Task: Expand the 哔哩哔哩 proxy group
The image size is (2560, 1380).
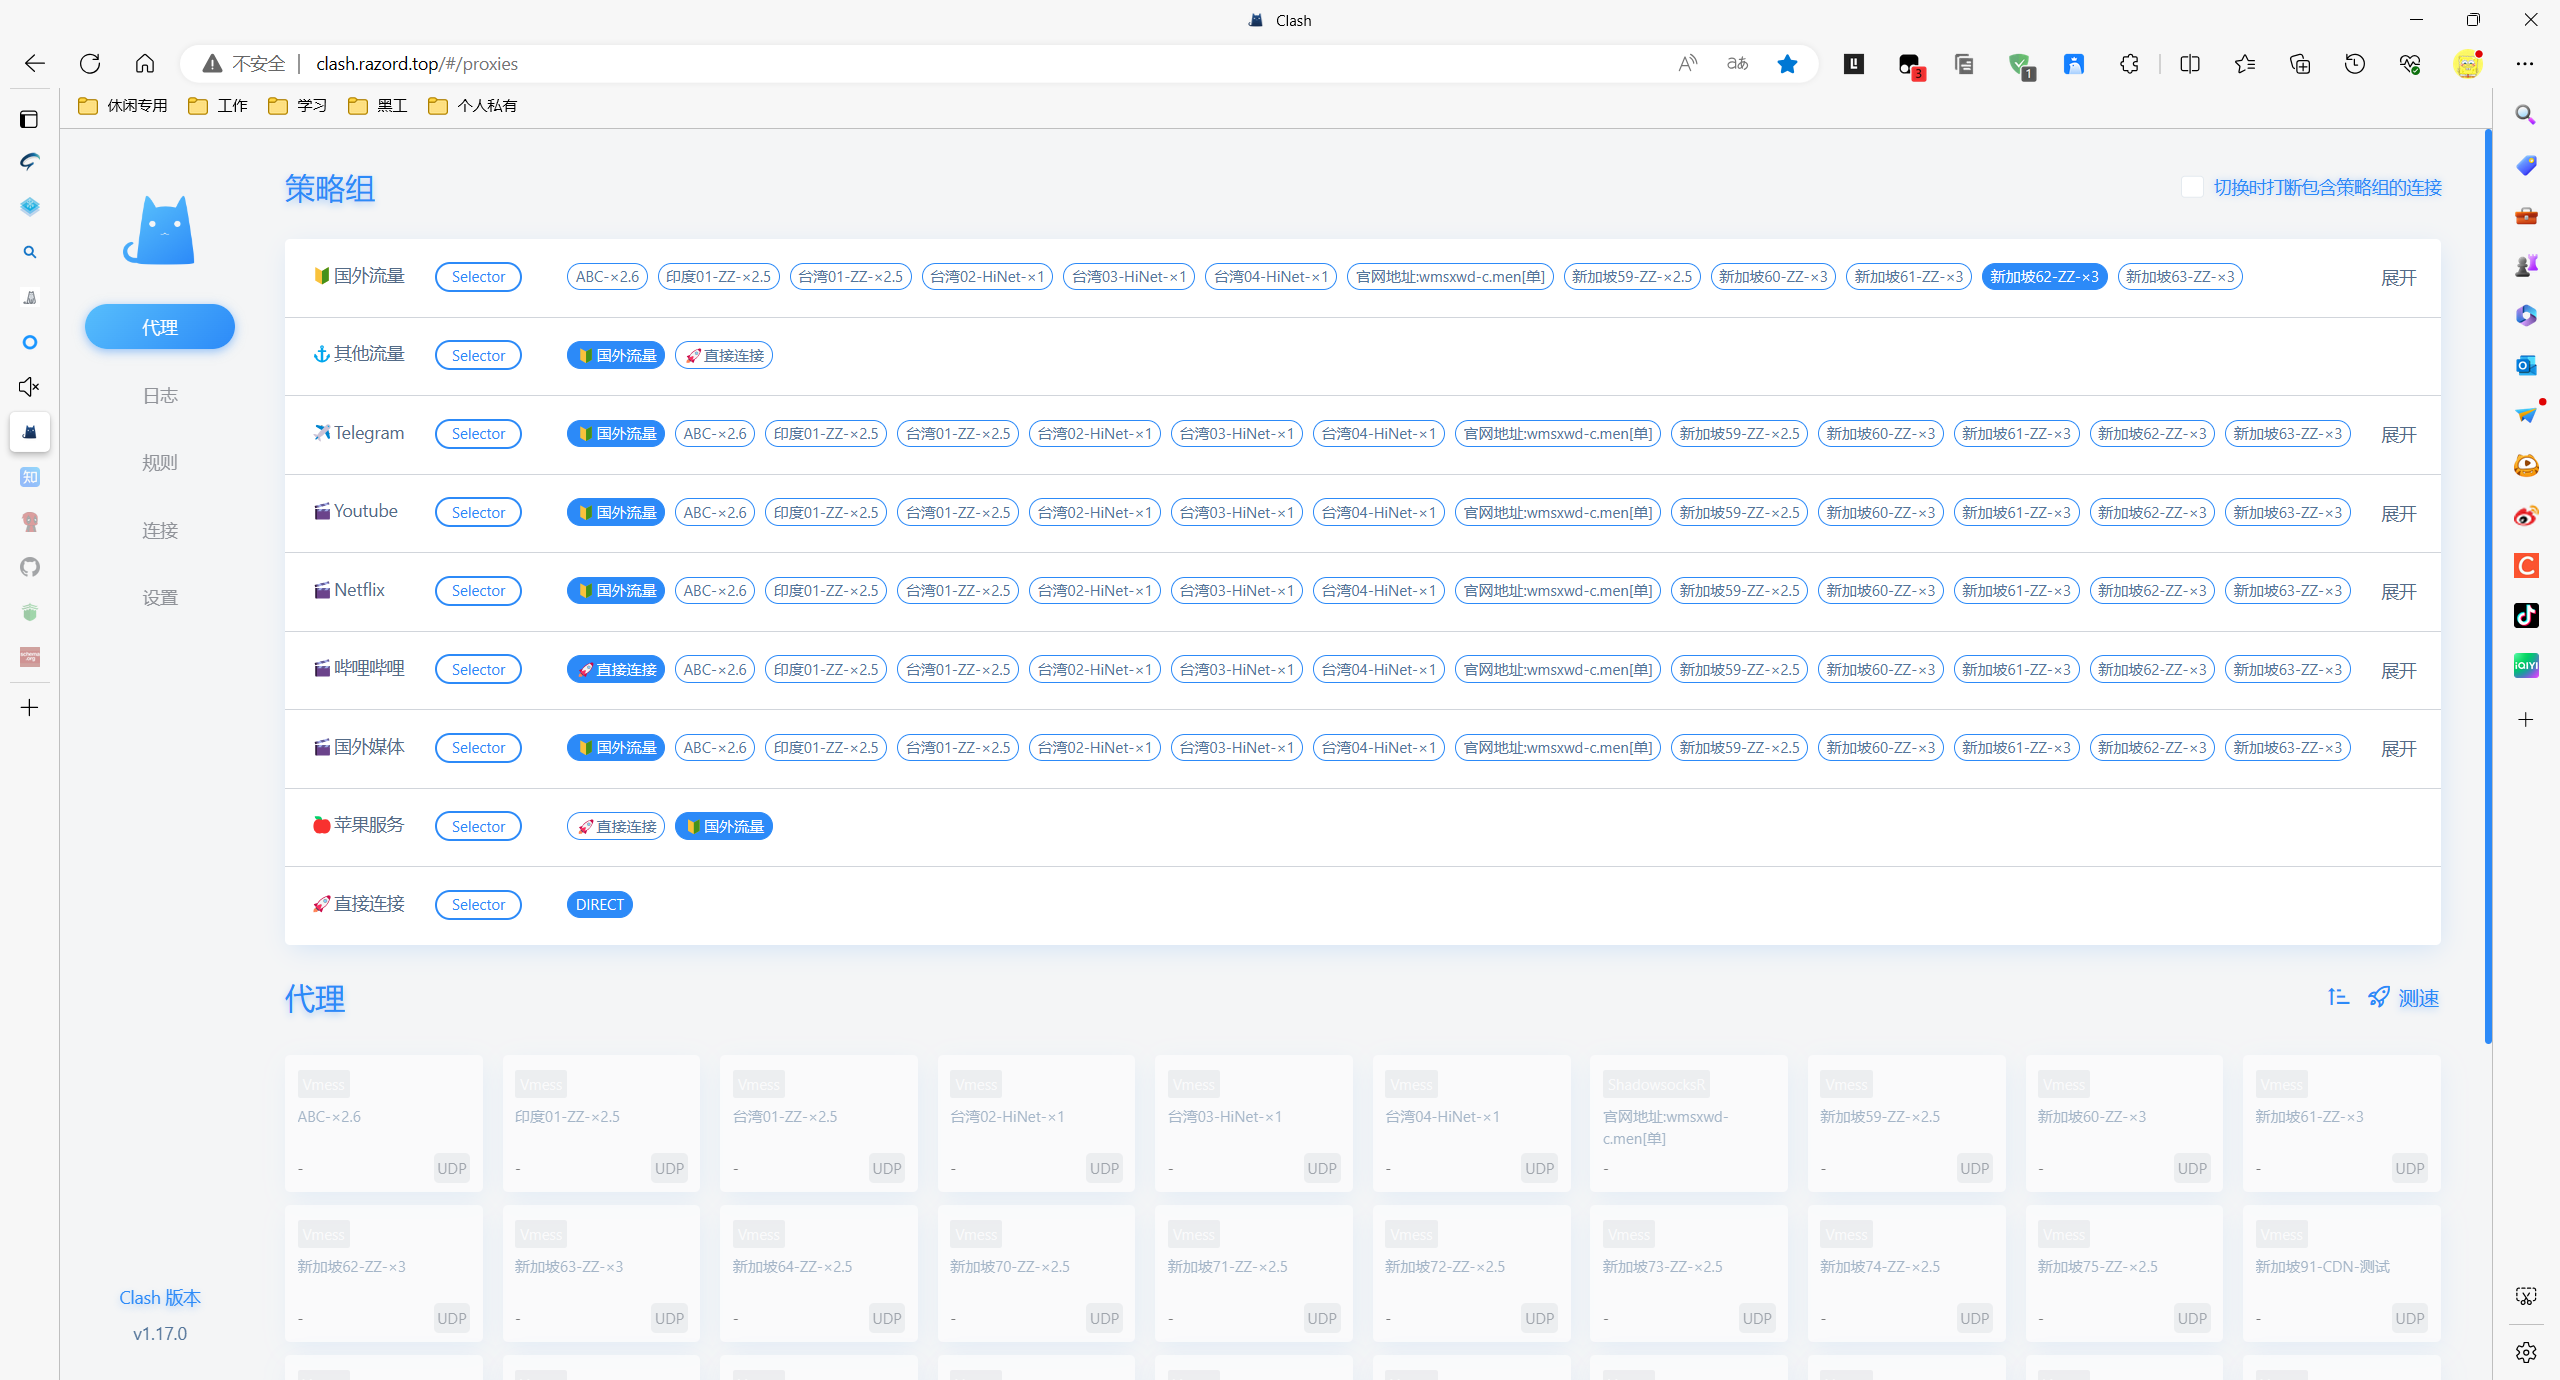Action: pyautogui.click(x=2398, y=670)
